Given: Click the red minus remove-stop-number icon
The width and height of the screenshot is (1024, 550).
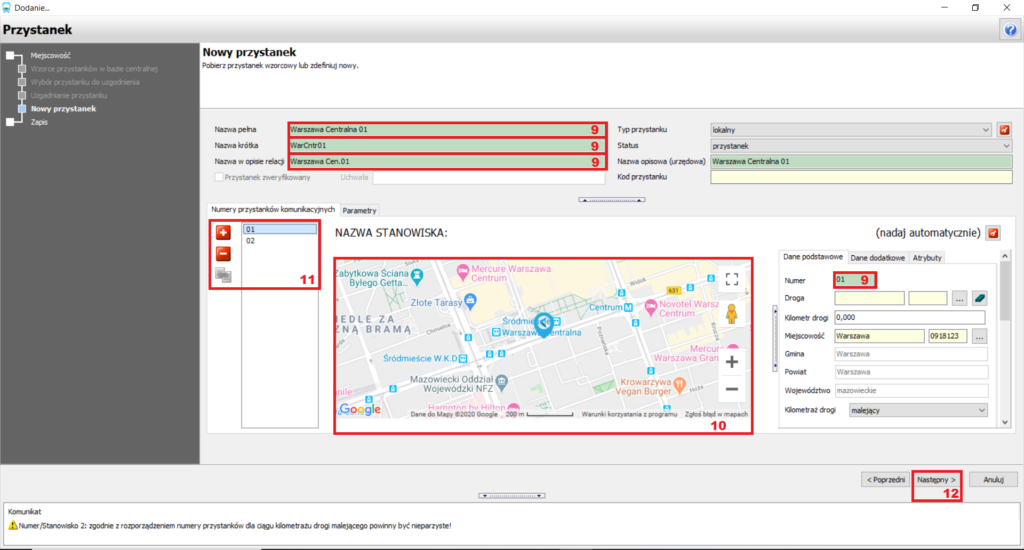Looking at the screenshot, I should coord(223,253).
